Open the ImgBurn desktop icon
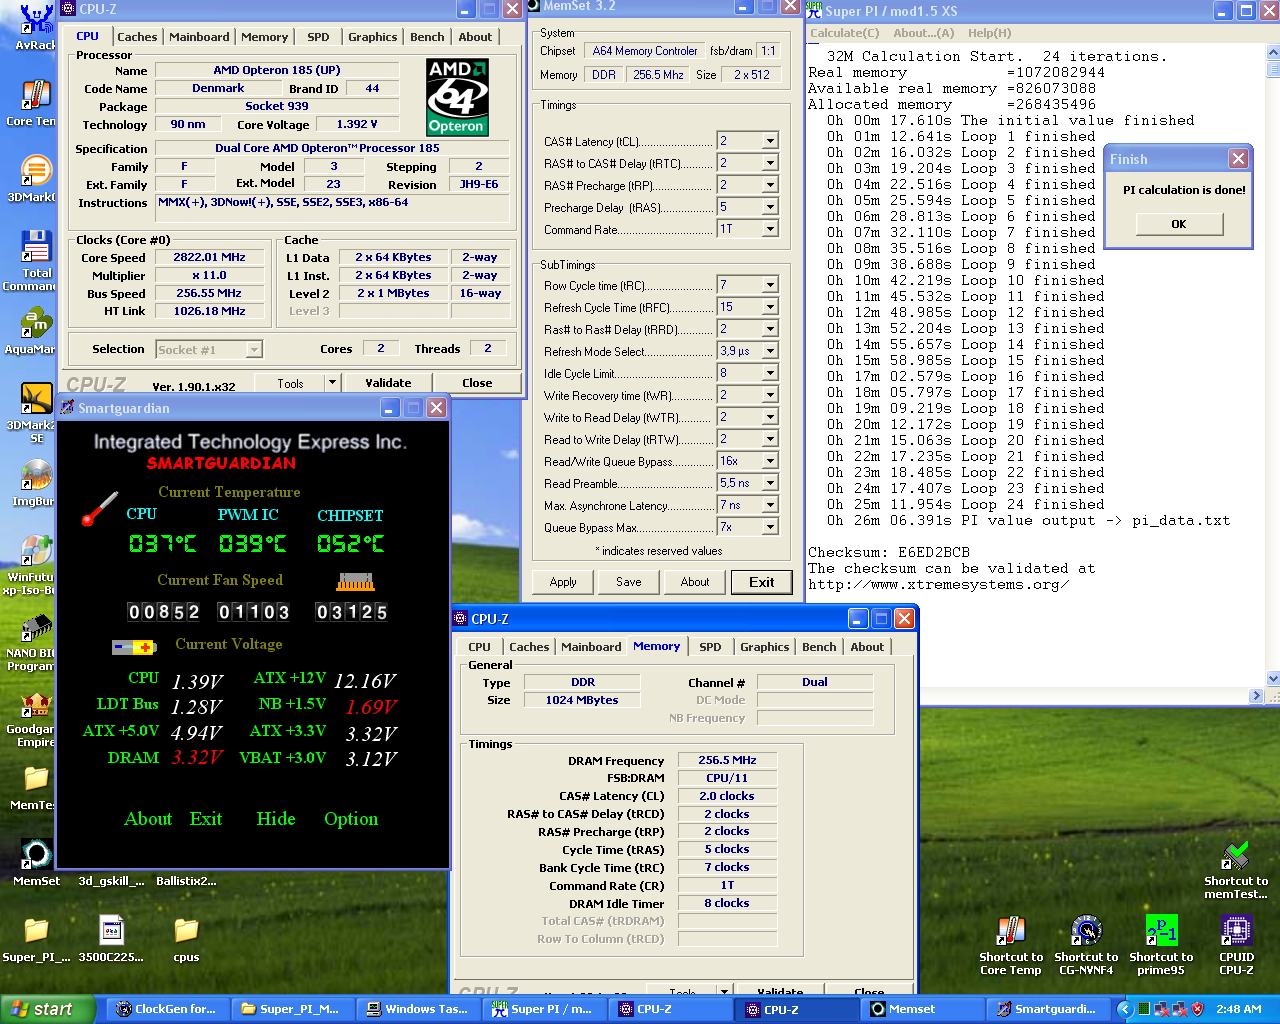 [x=36, y=476]
